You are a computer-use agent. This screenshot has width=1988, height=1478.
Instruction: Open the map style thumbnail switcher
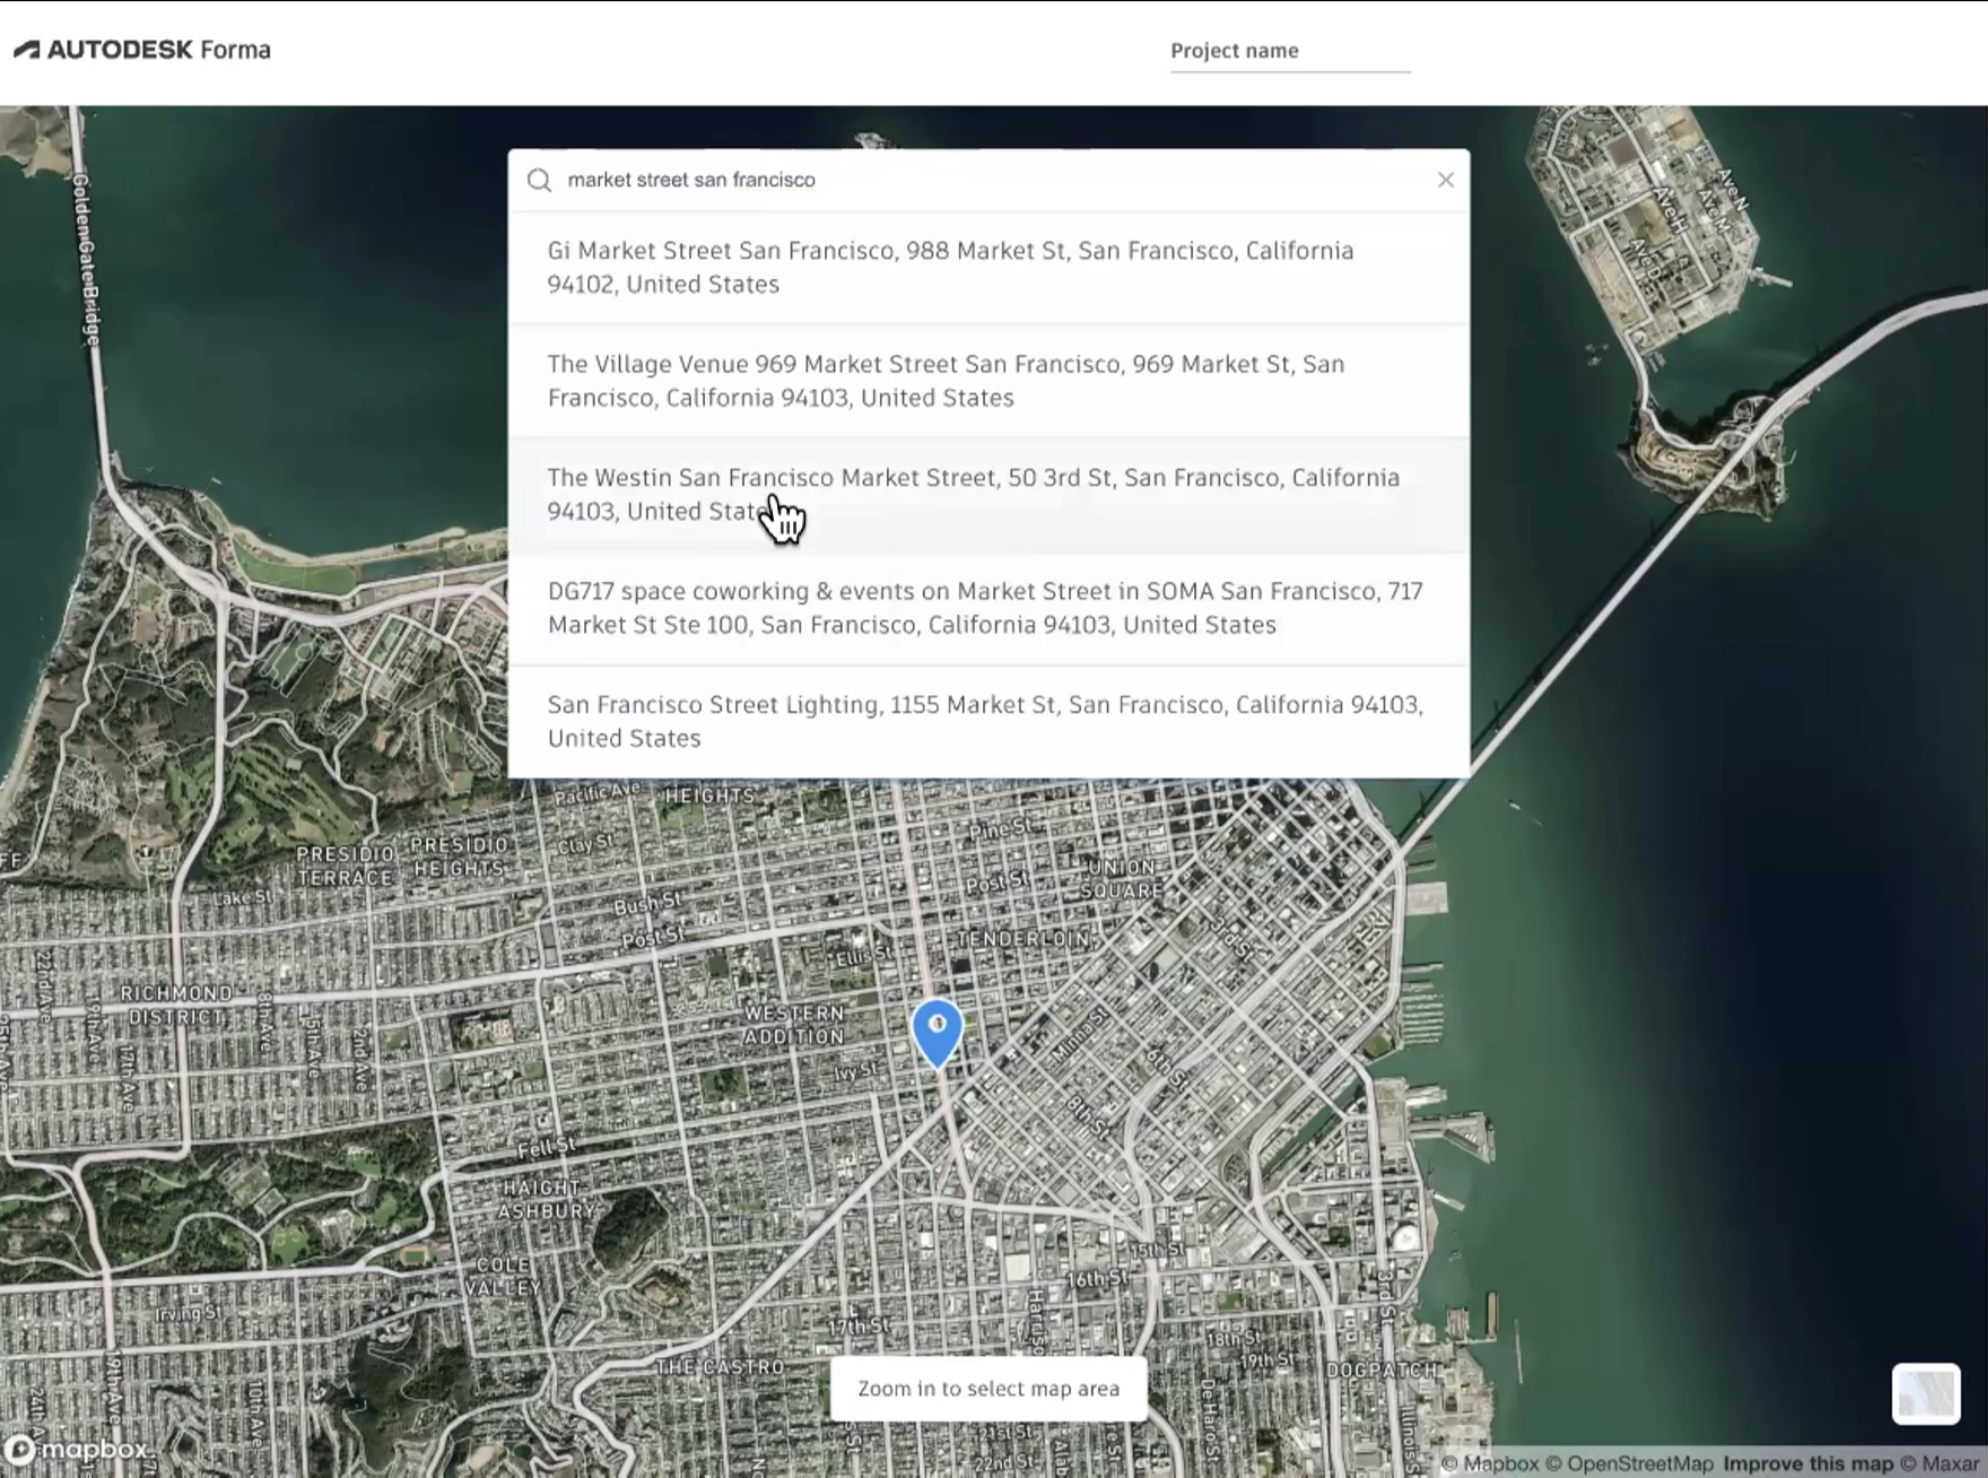click(x=1925, y=1393)
